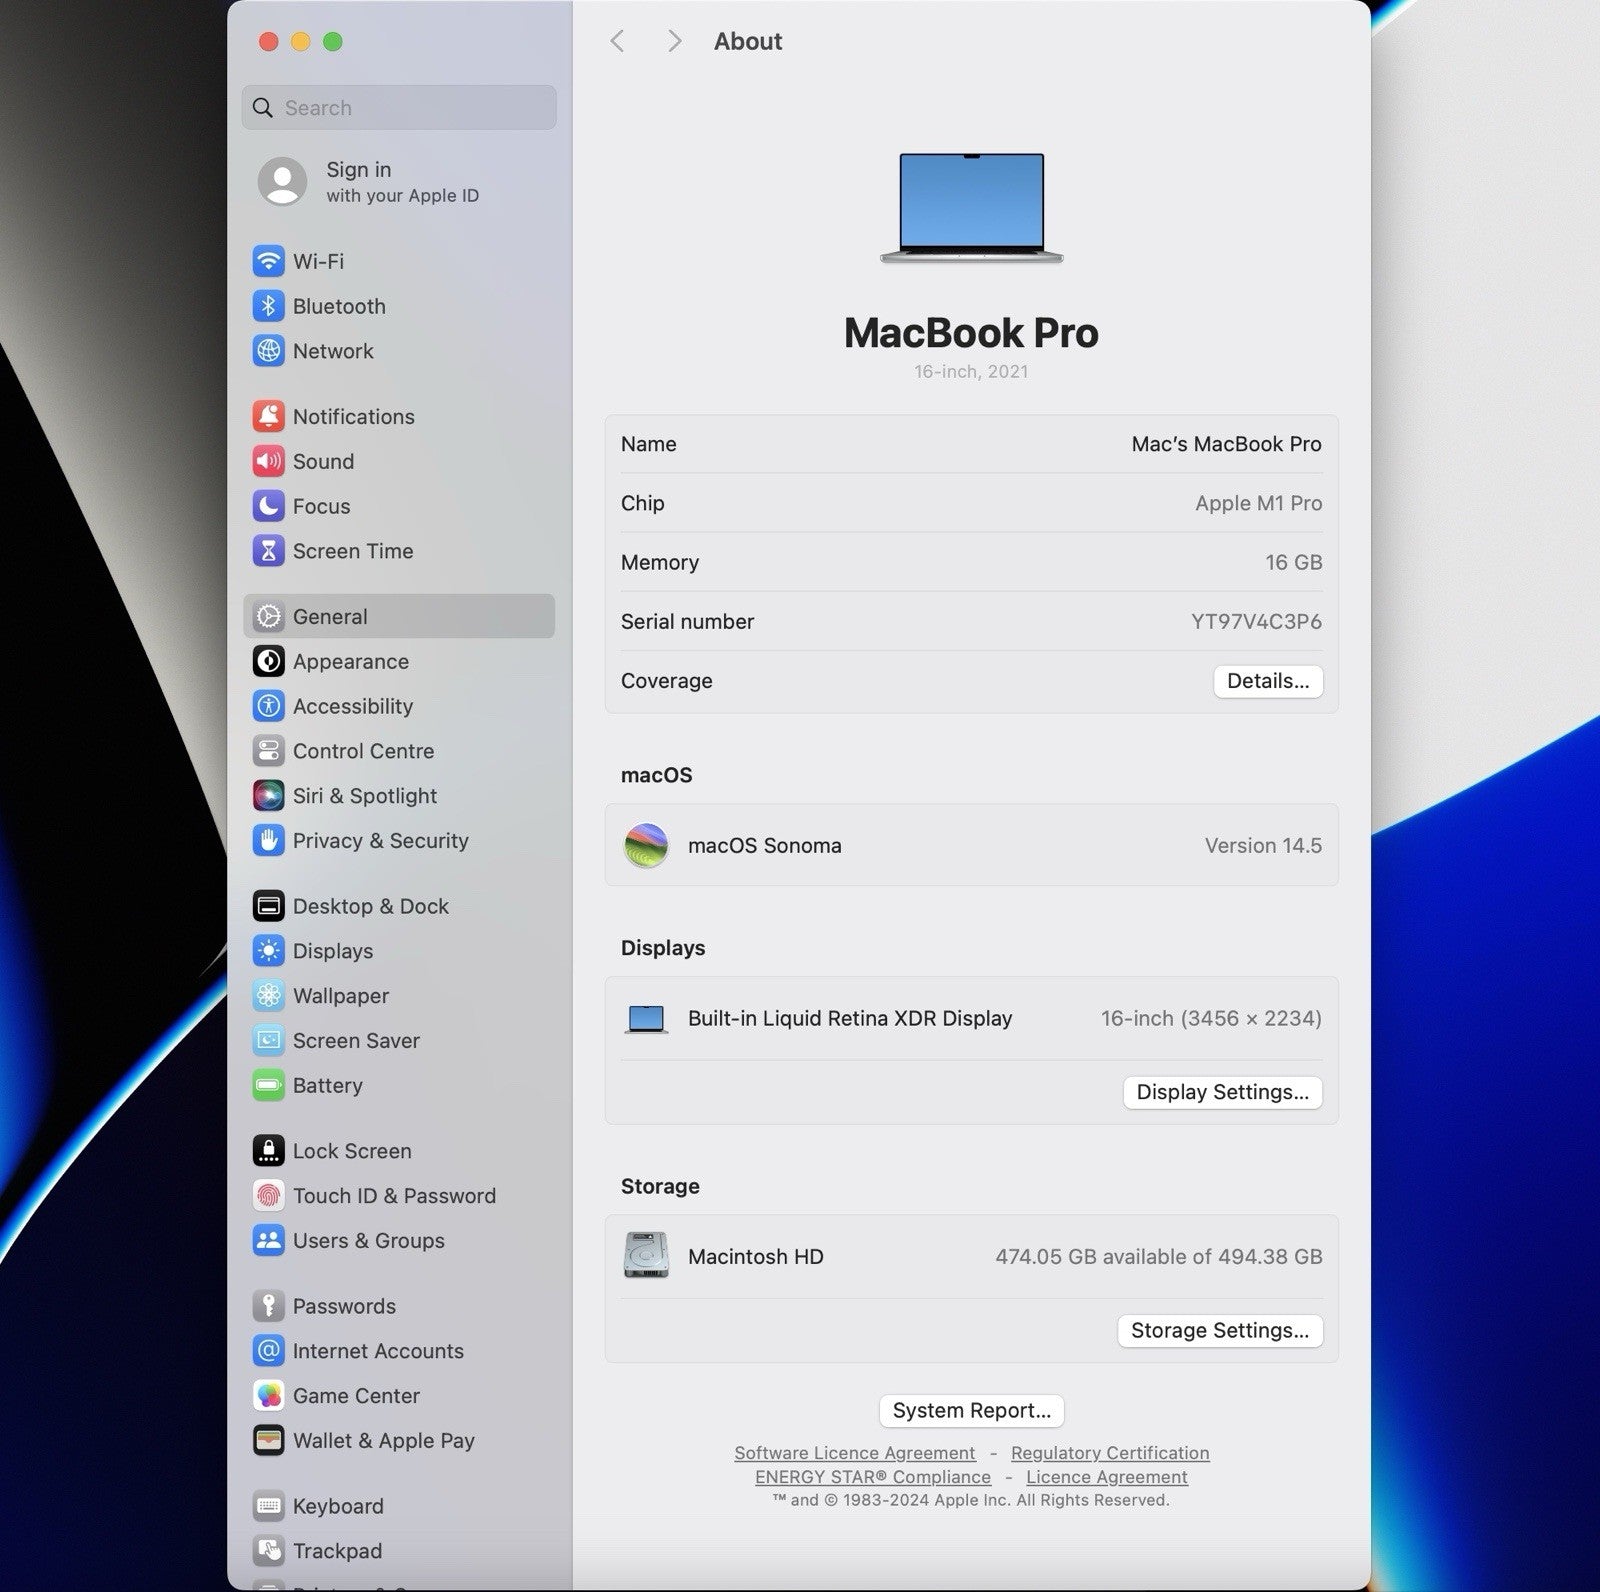Click the MacBook Pro laptop image
This screenshot has height=1592, width=1600.
(971, 208)
